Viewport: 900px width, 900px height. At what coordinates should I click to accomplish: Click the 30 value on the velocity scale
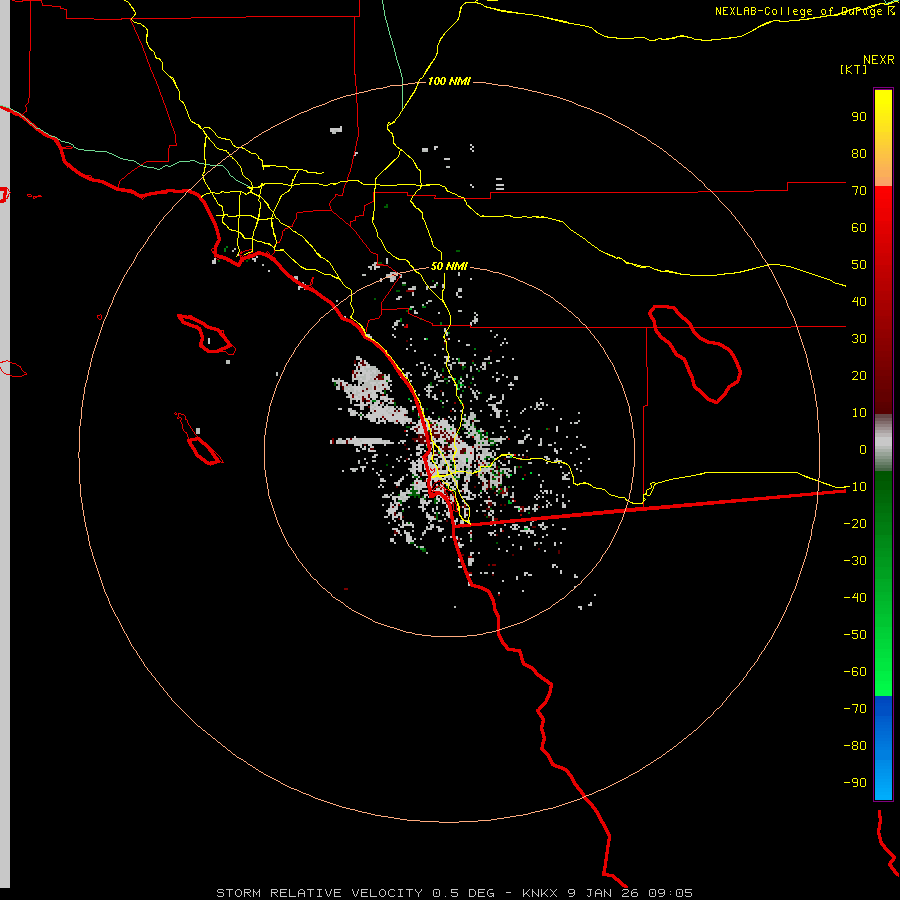click(859, 339)
